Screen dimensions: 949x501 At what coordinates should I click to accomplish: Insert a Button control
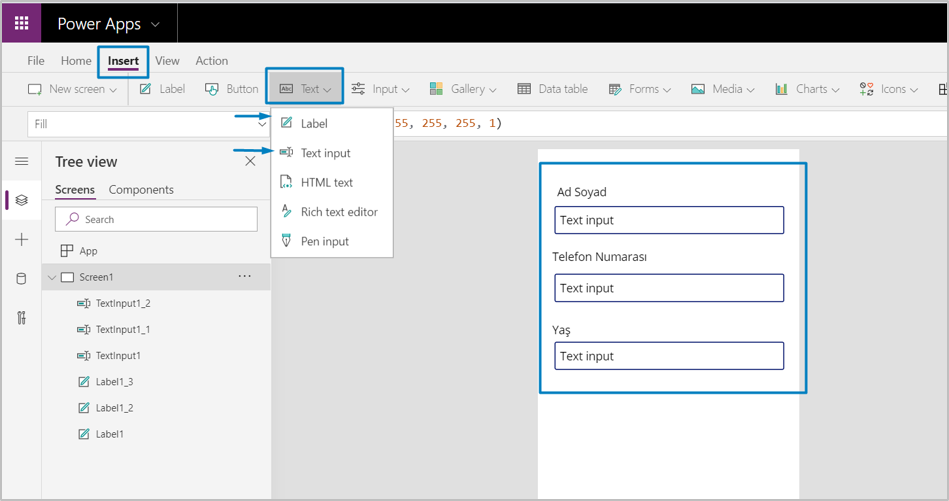[x=232, y=89]
